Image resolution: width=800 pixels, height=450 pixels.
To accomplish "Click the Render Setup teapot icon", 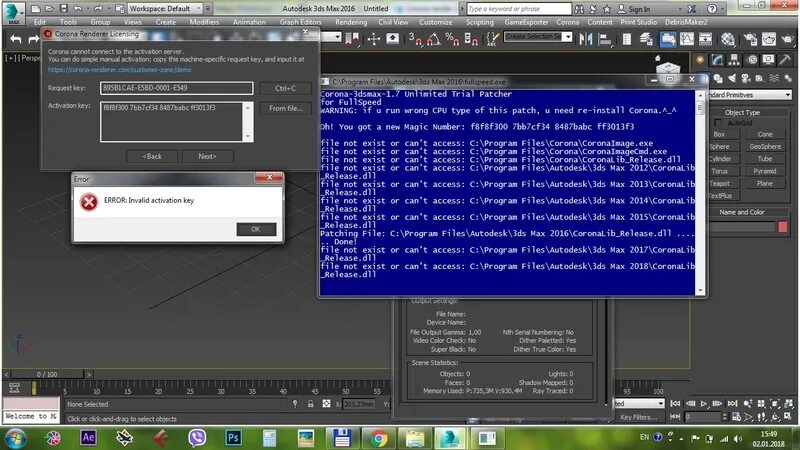I will [750, 39].
